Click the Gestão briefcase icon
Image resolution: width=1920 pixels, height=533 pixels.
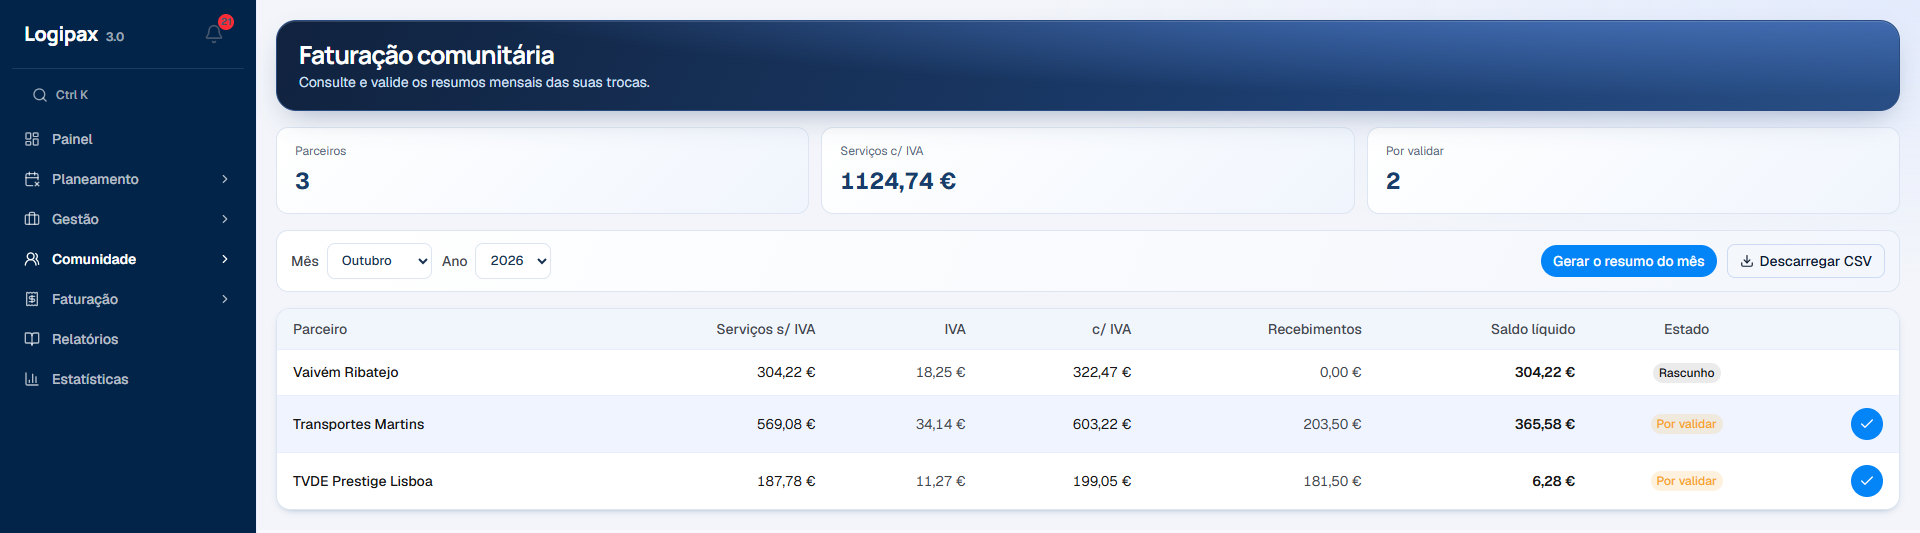click(32, 219)
